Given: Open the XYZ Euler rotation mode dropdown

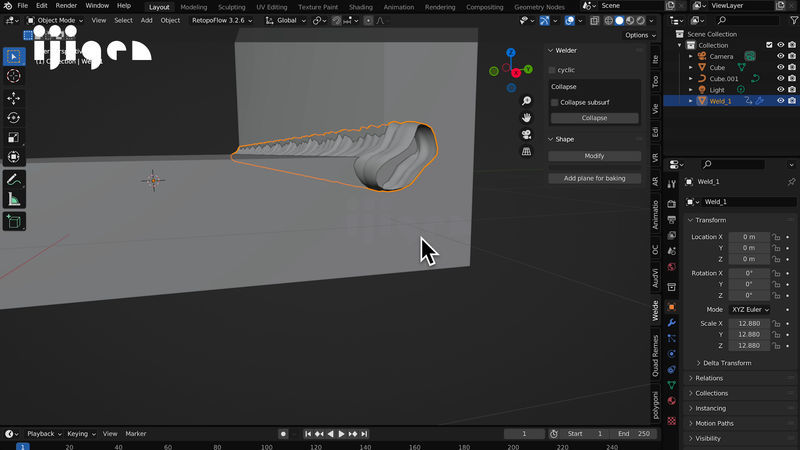Looking at the screenshot, I should [x=749, y=310].
